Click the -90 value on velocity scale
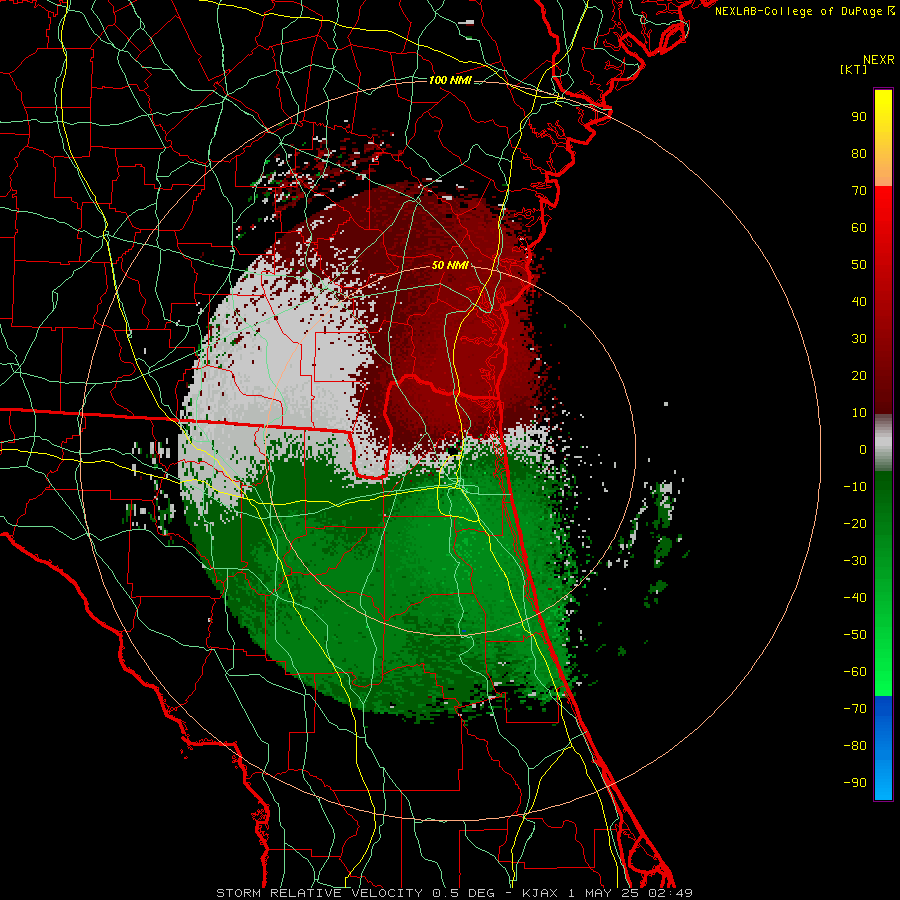900x900 pixels. (x=855, y=783)
